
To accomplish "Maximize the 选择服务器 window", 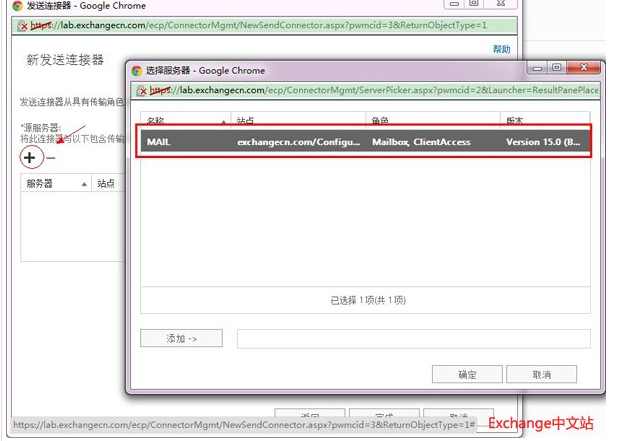I will (557, 68).
